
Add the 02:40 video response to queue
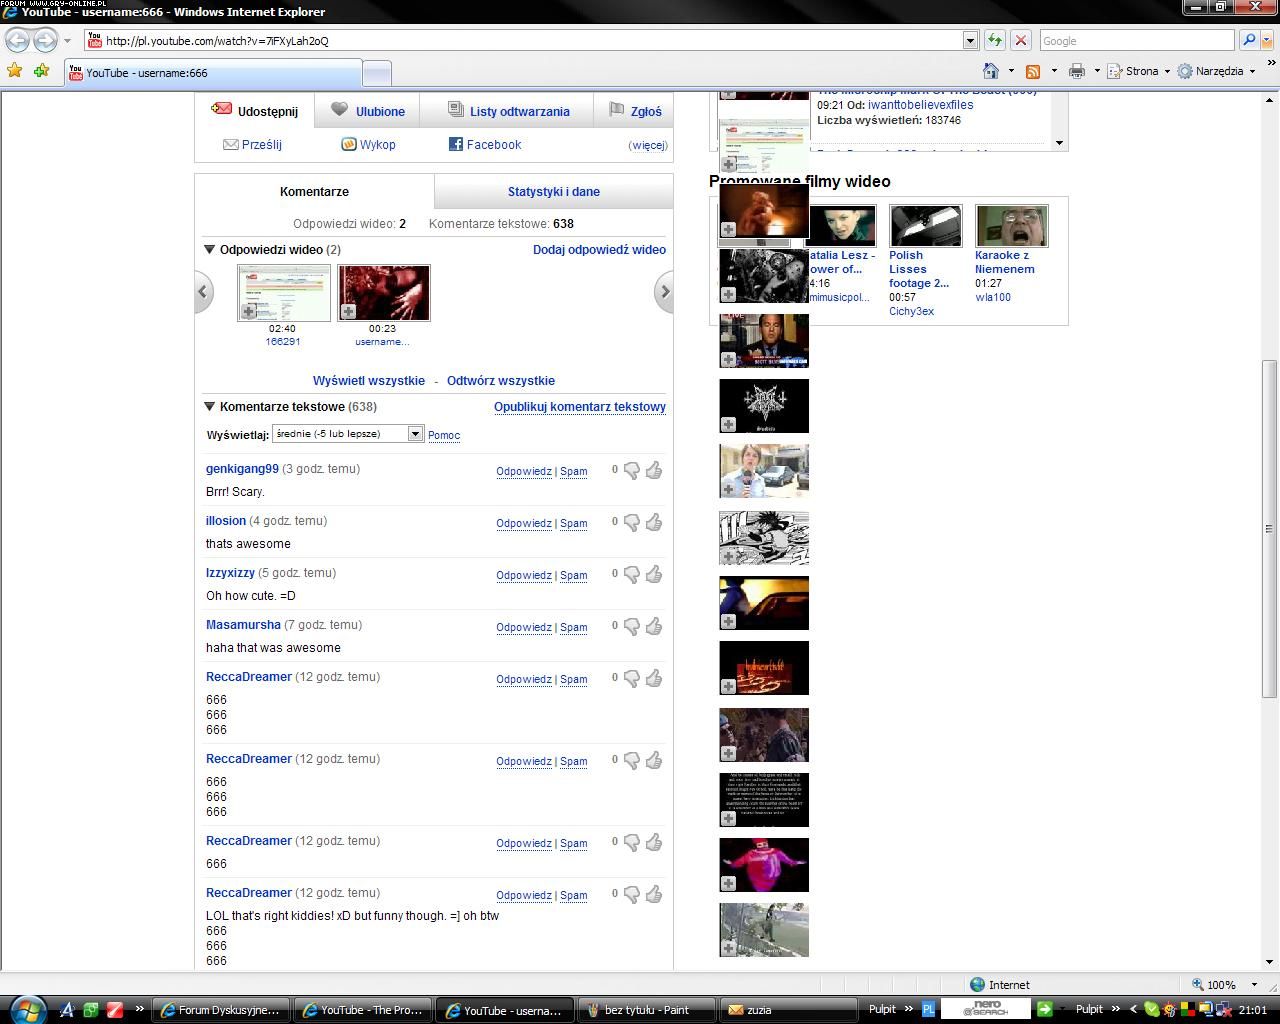pos(249,311)
